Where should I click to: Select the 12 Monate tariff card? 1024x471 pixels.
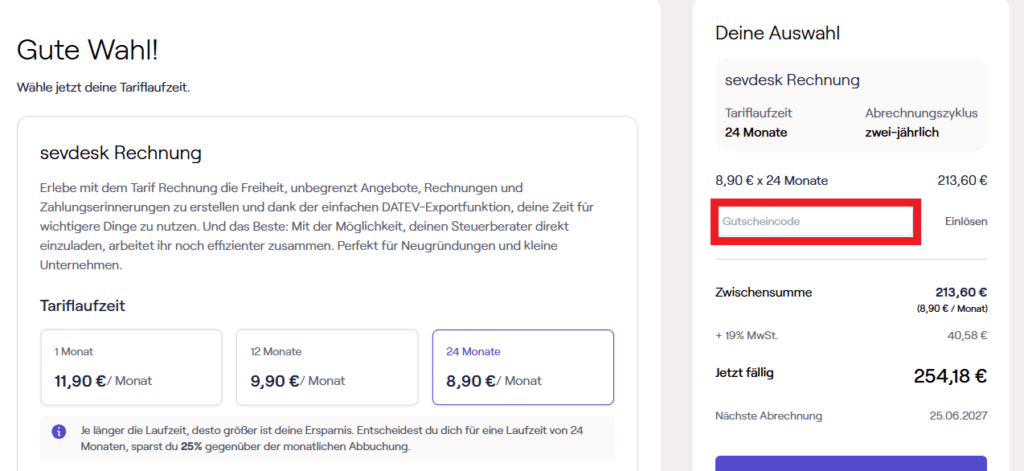point(327,367)
